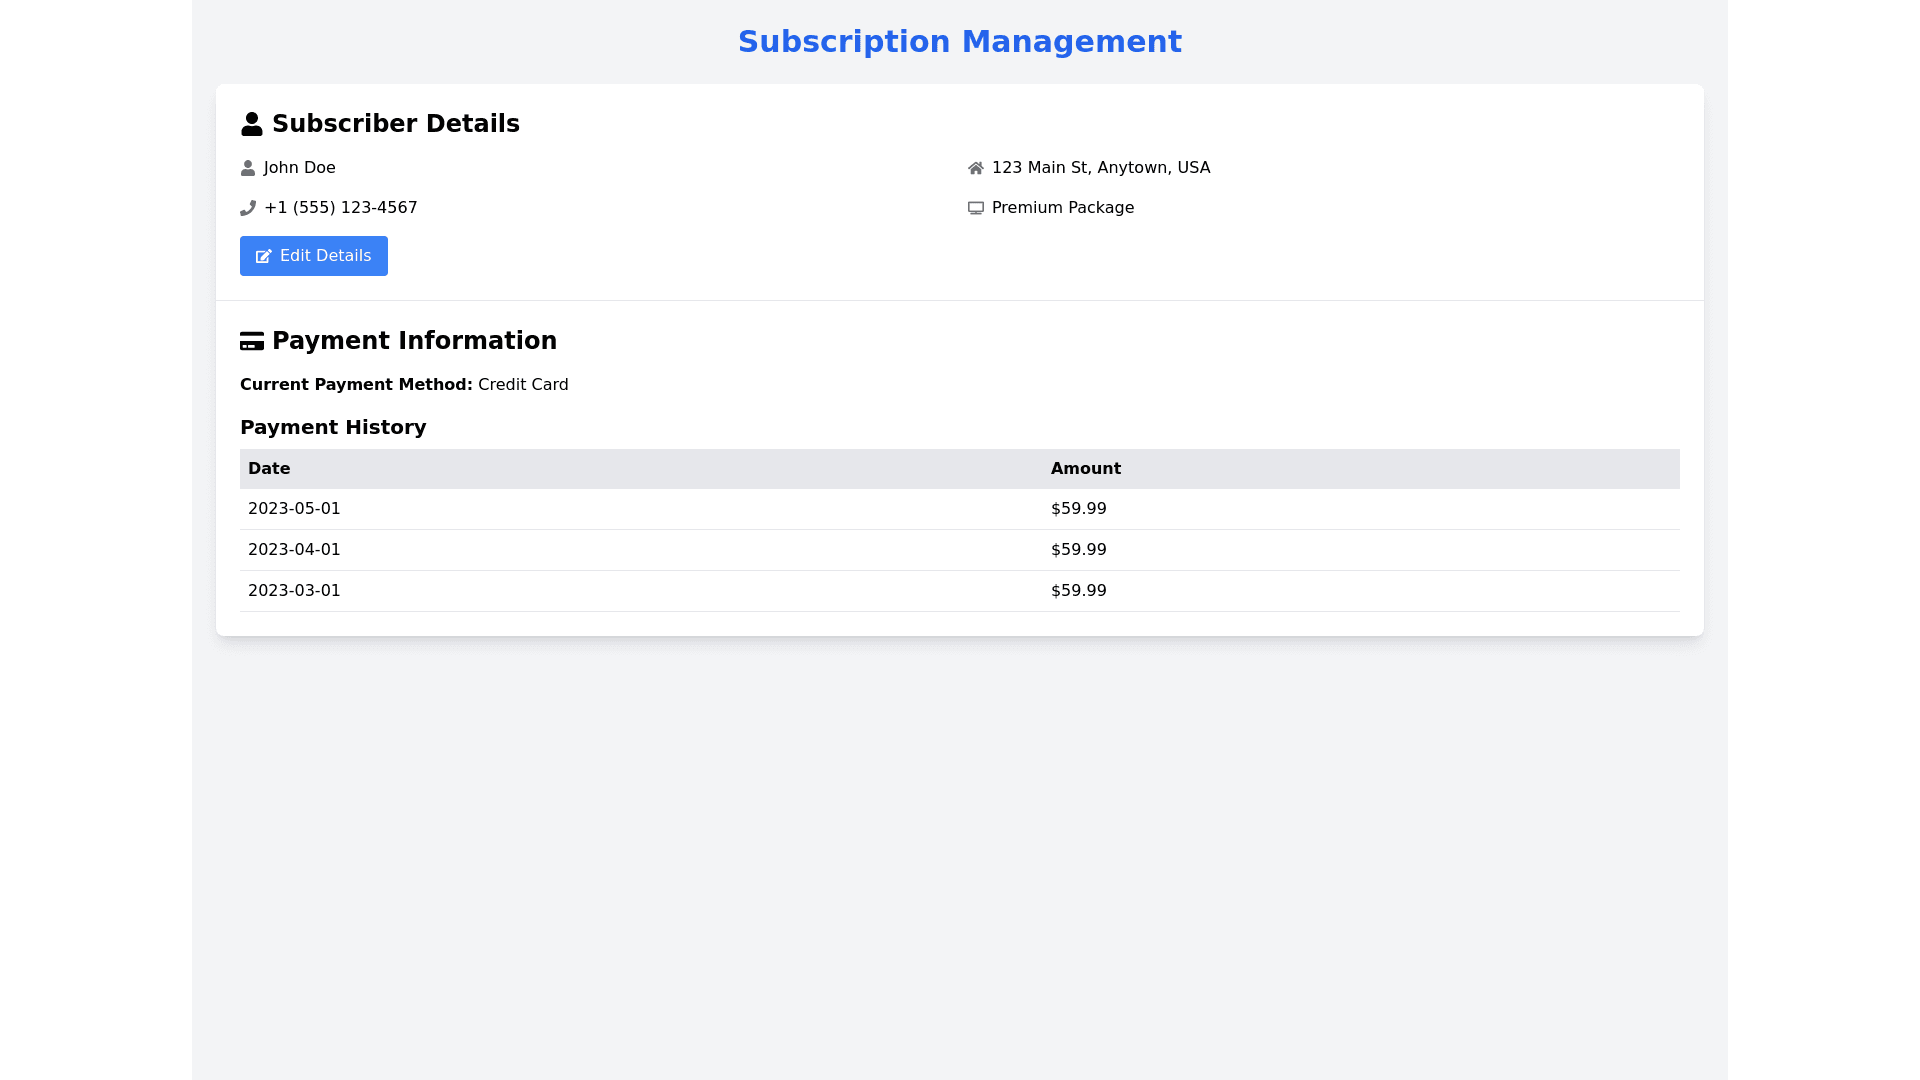Click the credit card icon by Payment Information

[252, 341]
